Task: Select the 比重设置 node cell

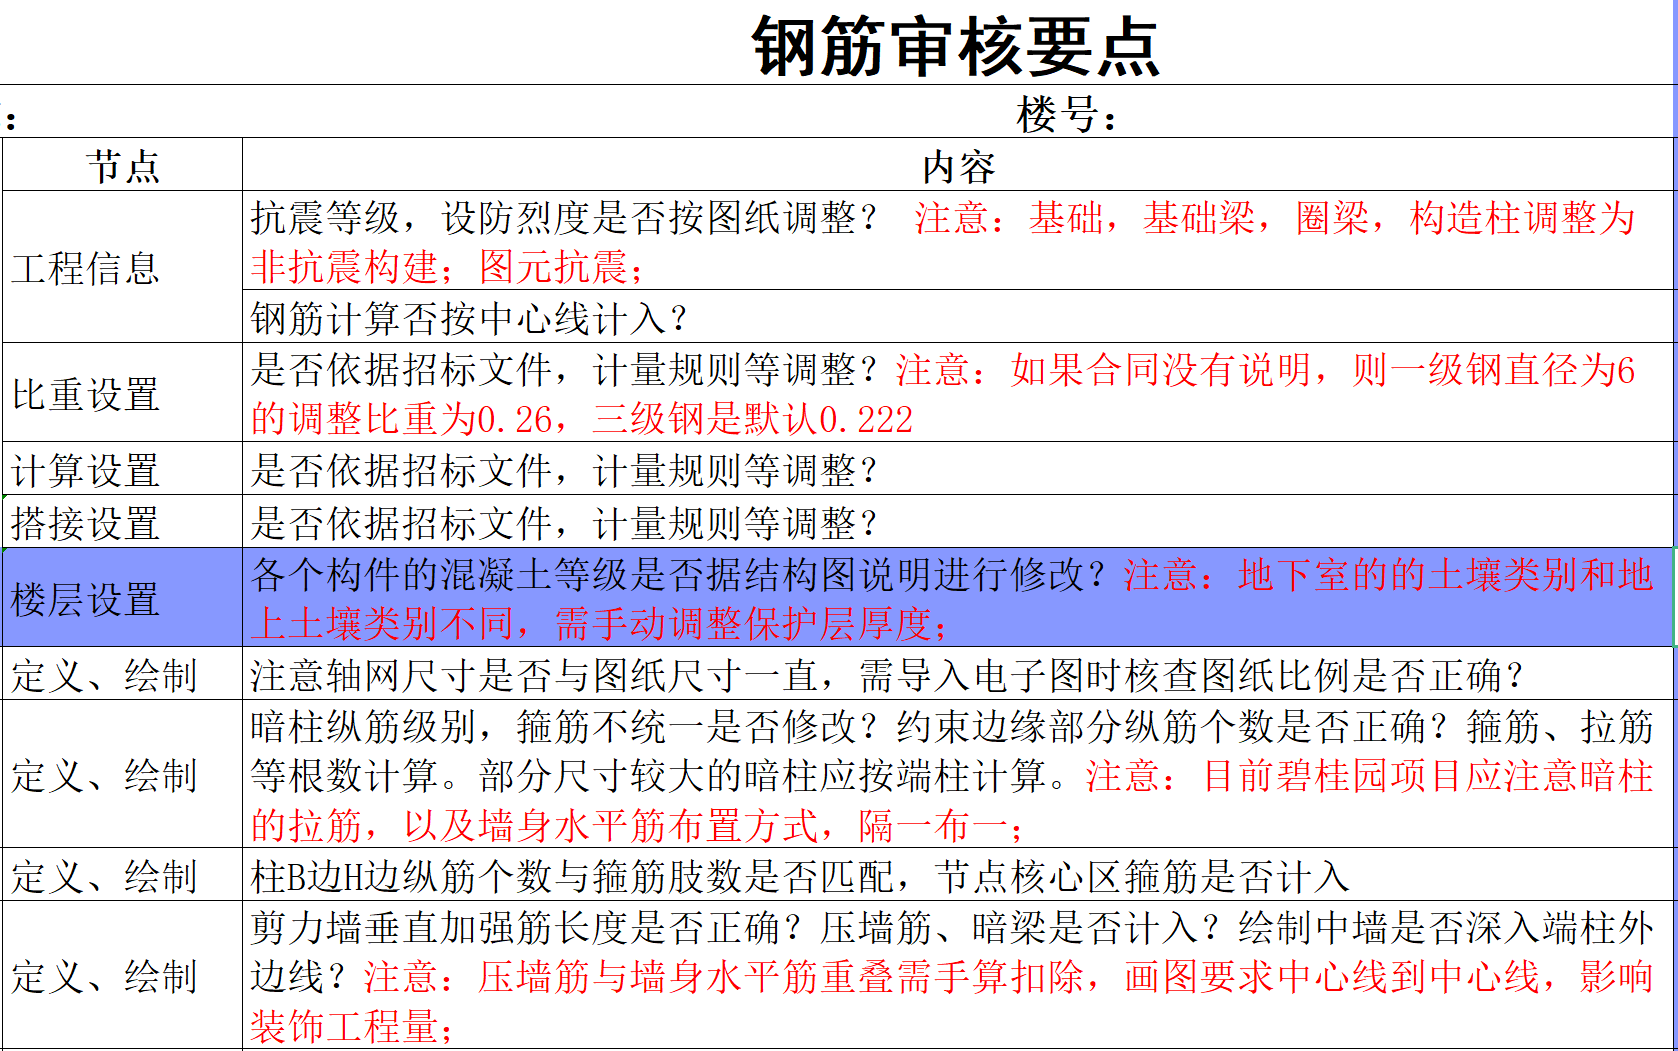Action: coord(123,393)
